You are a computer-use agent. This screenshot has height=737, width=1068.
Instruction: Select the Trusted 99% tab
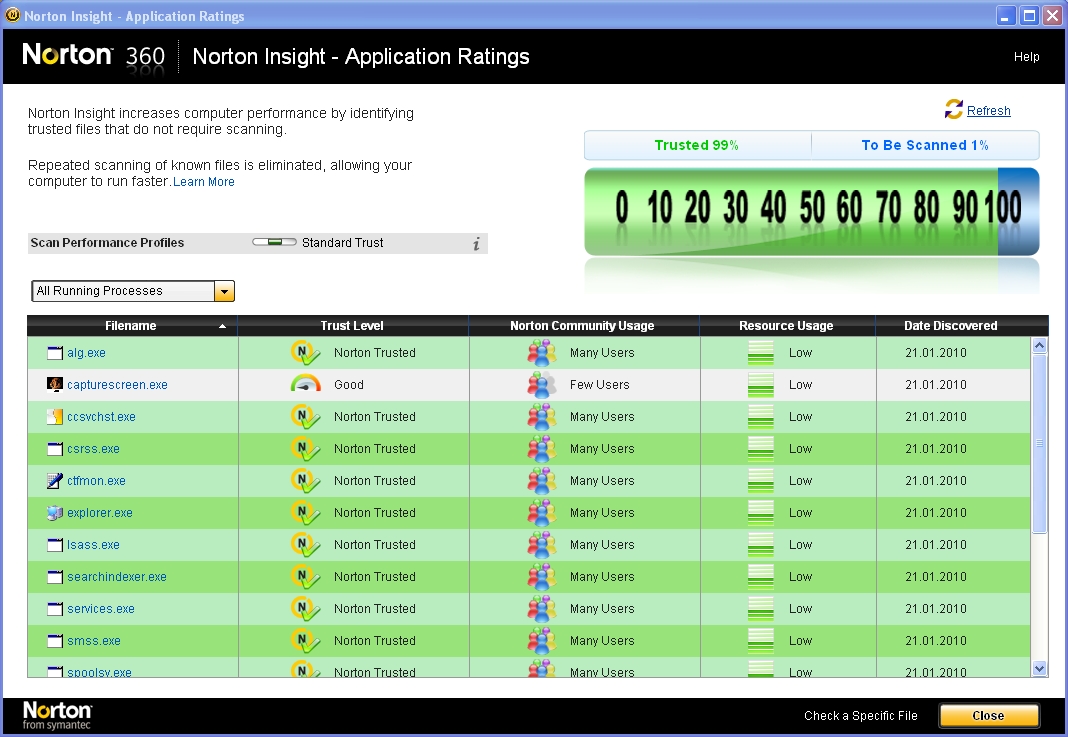(697, 145)
